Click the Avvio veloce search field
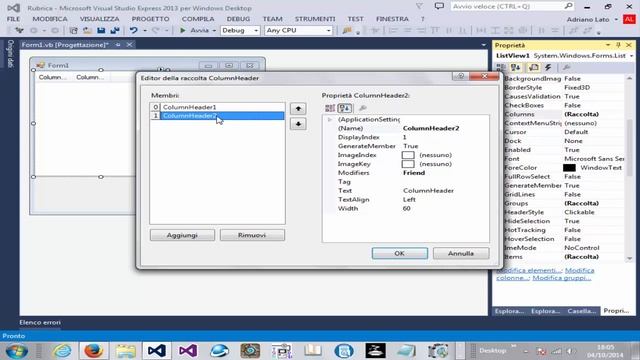The image size is (640, 360). [x=507, y=6]
